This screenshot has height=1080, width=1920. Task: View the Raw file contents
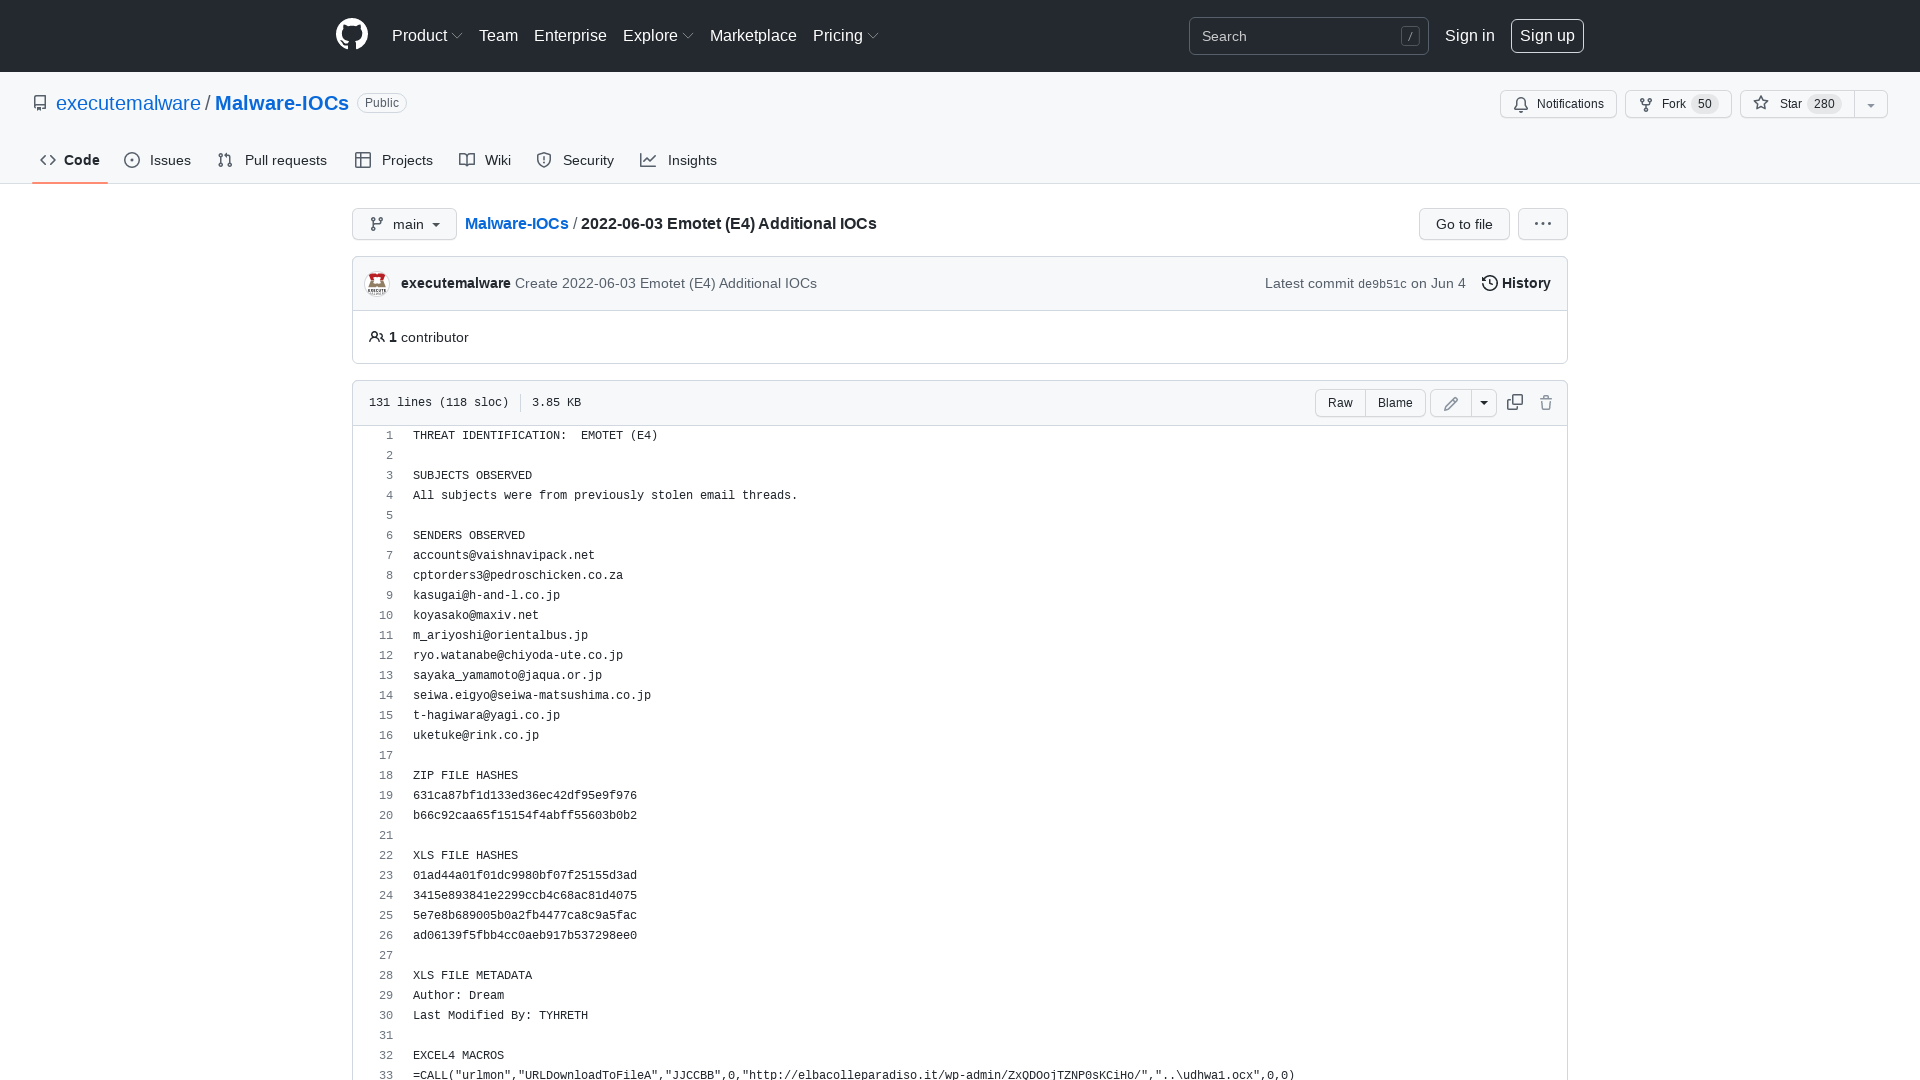pyautogui.click(x=1340, y=402)
